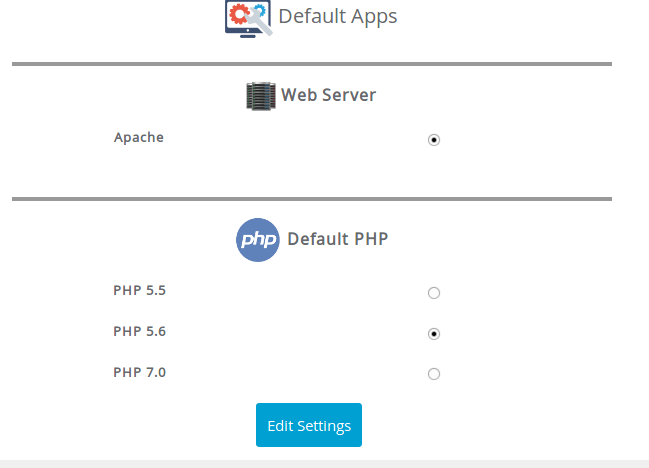This screenshot has width=649, height=468.
Task: Save with the Edit Settings button
Action: click(309, 425)
